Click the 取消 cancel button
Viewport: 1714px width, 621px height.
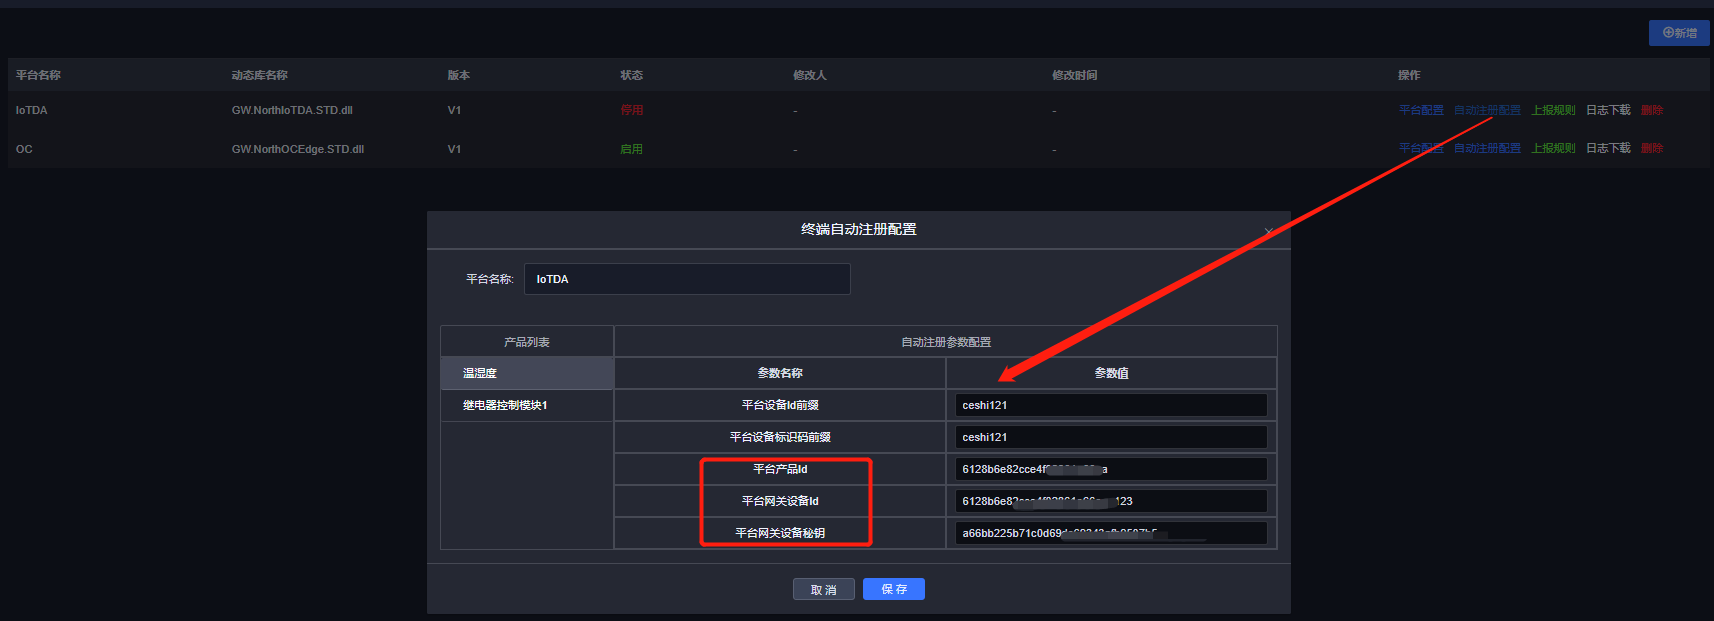824,590
